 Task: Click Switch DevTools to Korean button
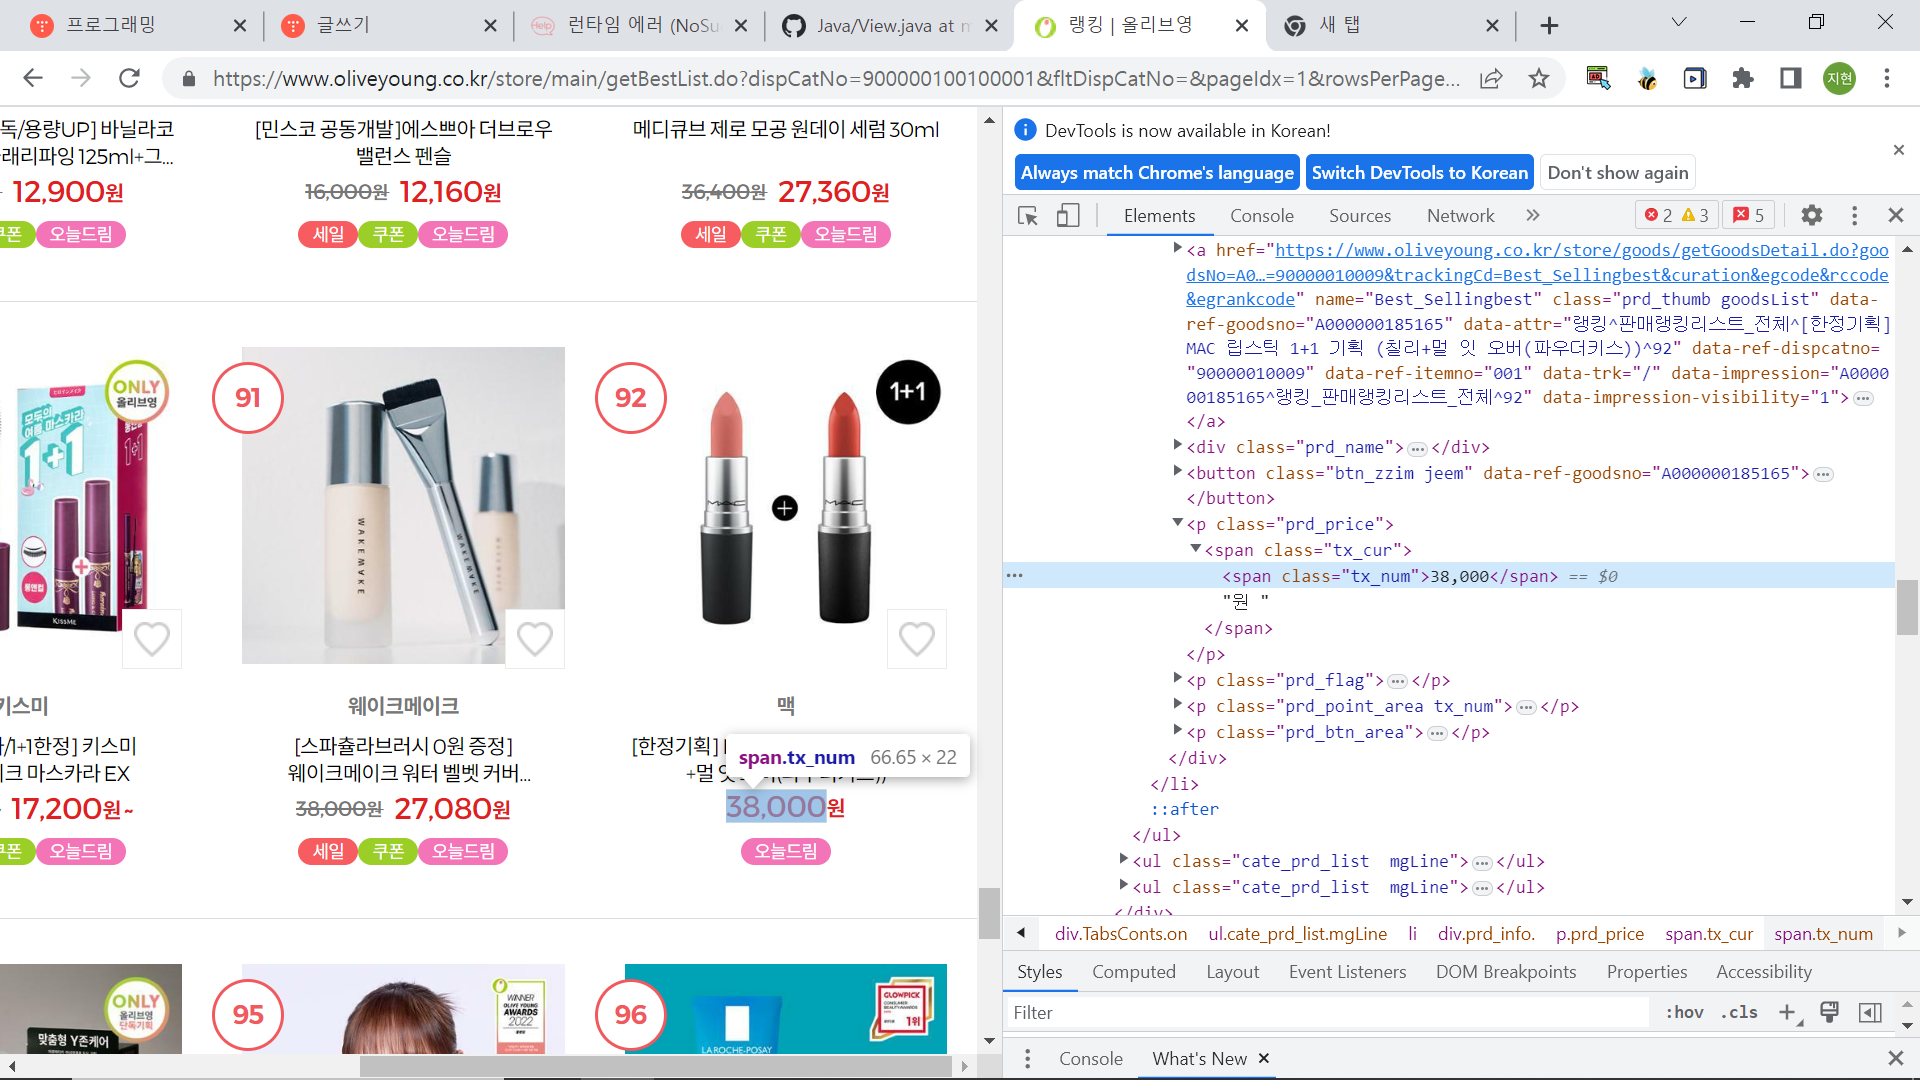coord(1419,172)
